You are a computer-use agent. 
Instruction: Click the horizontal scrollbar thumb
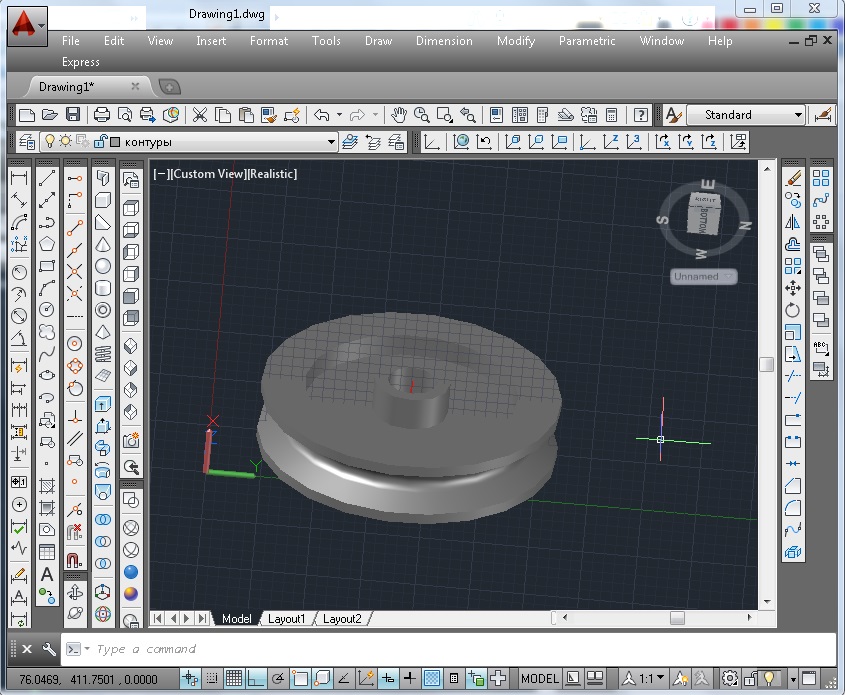pyautogui.click(x=677, y=617)
